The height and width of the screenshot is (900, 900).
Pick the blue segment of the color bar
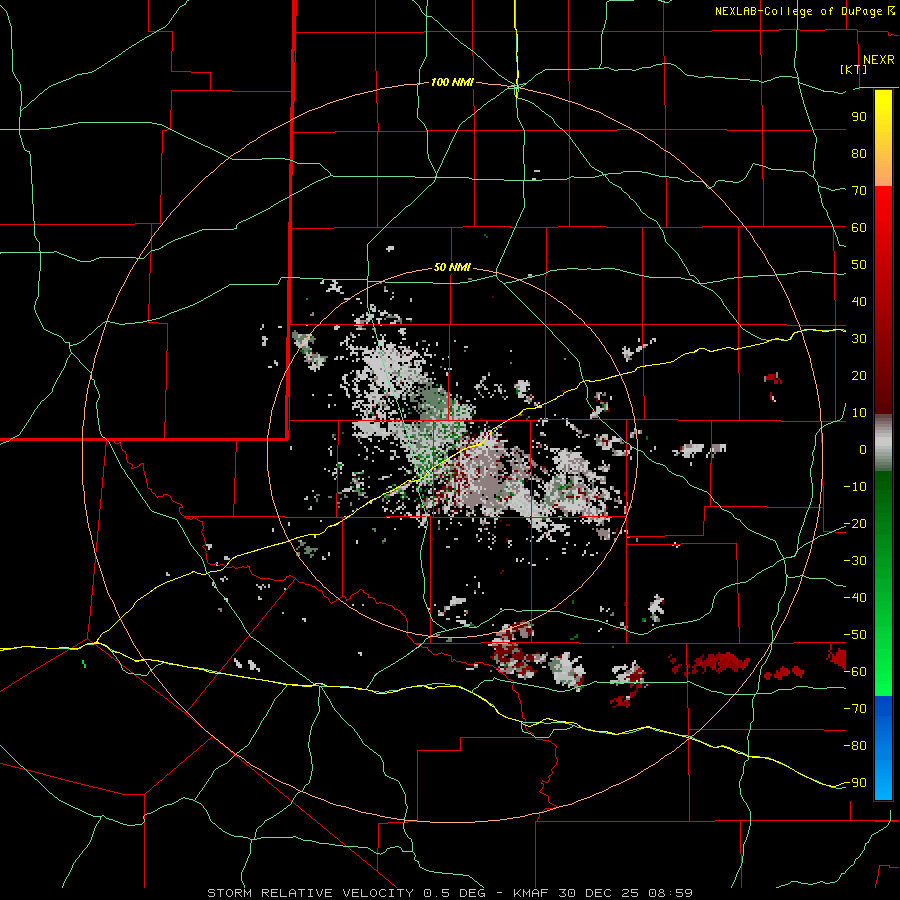(883, 748)
